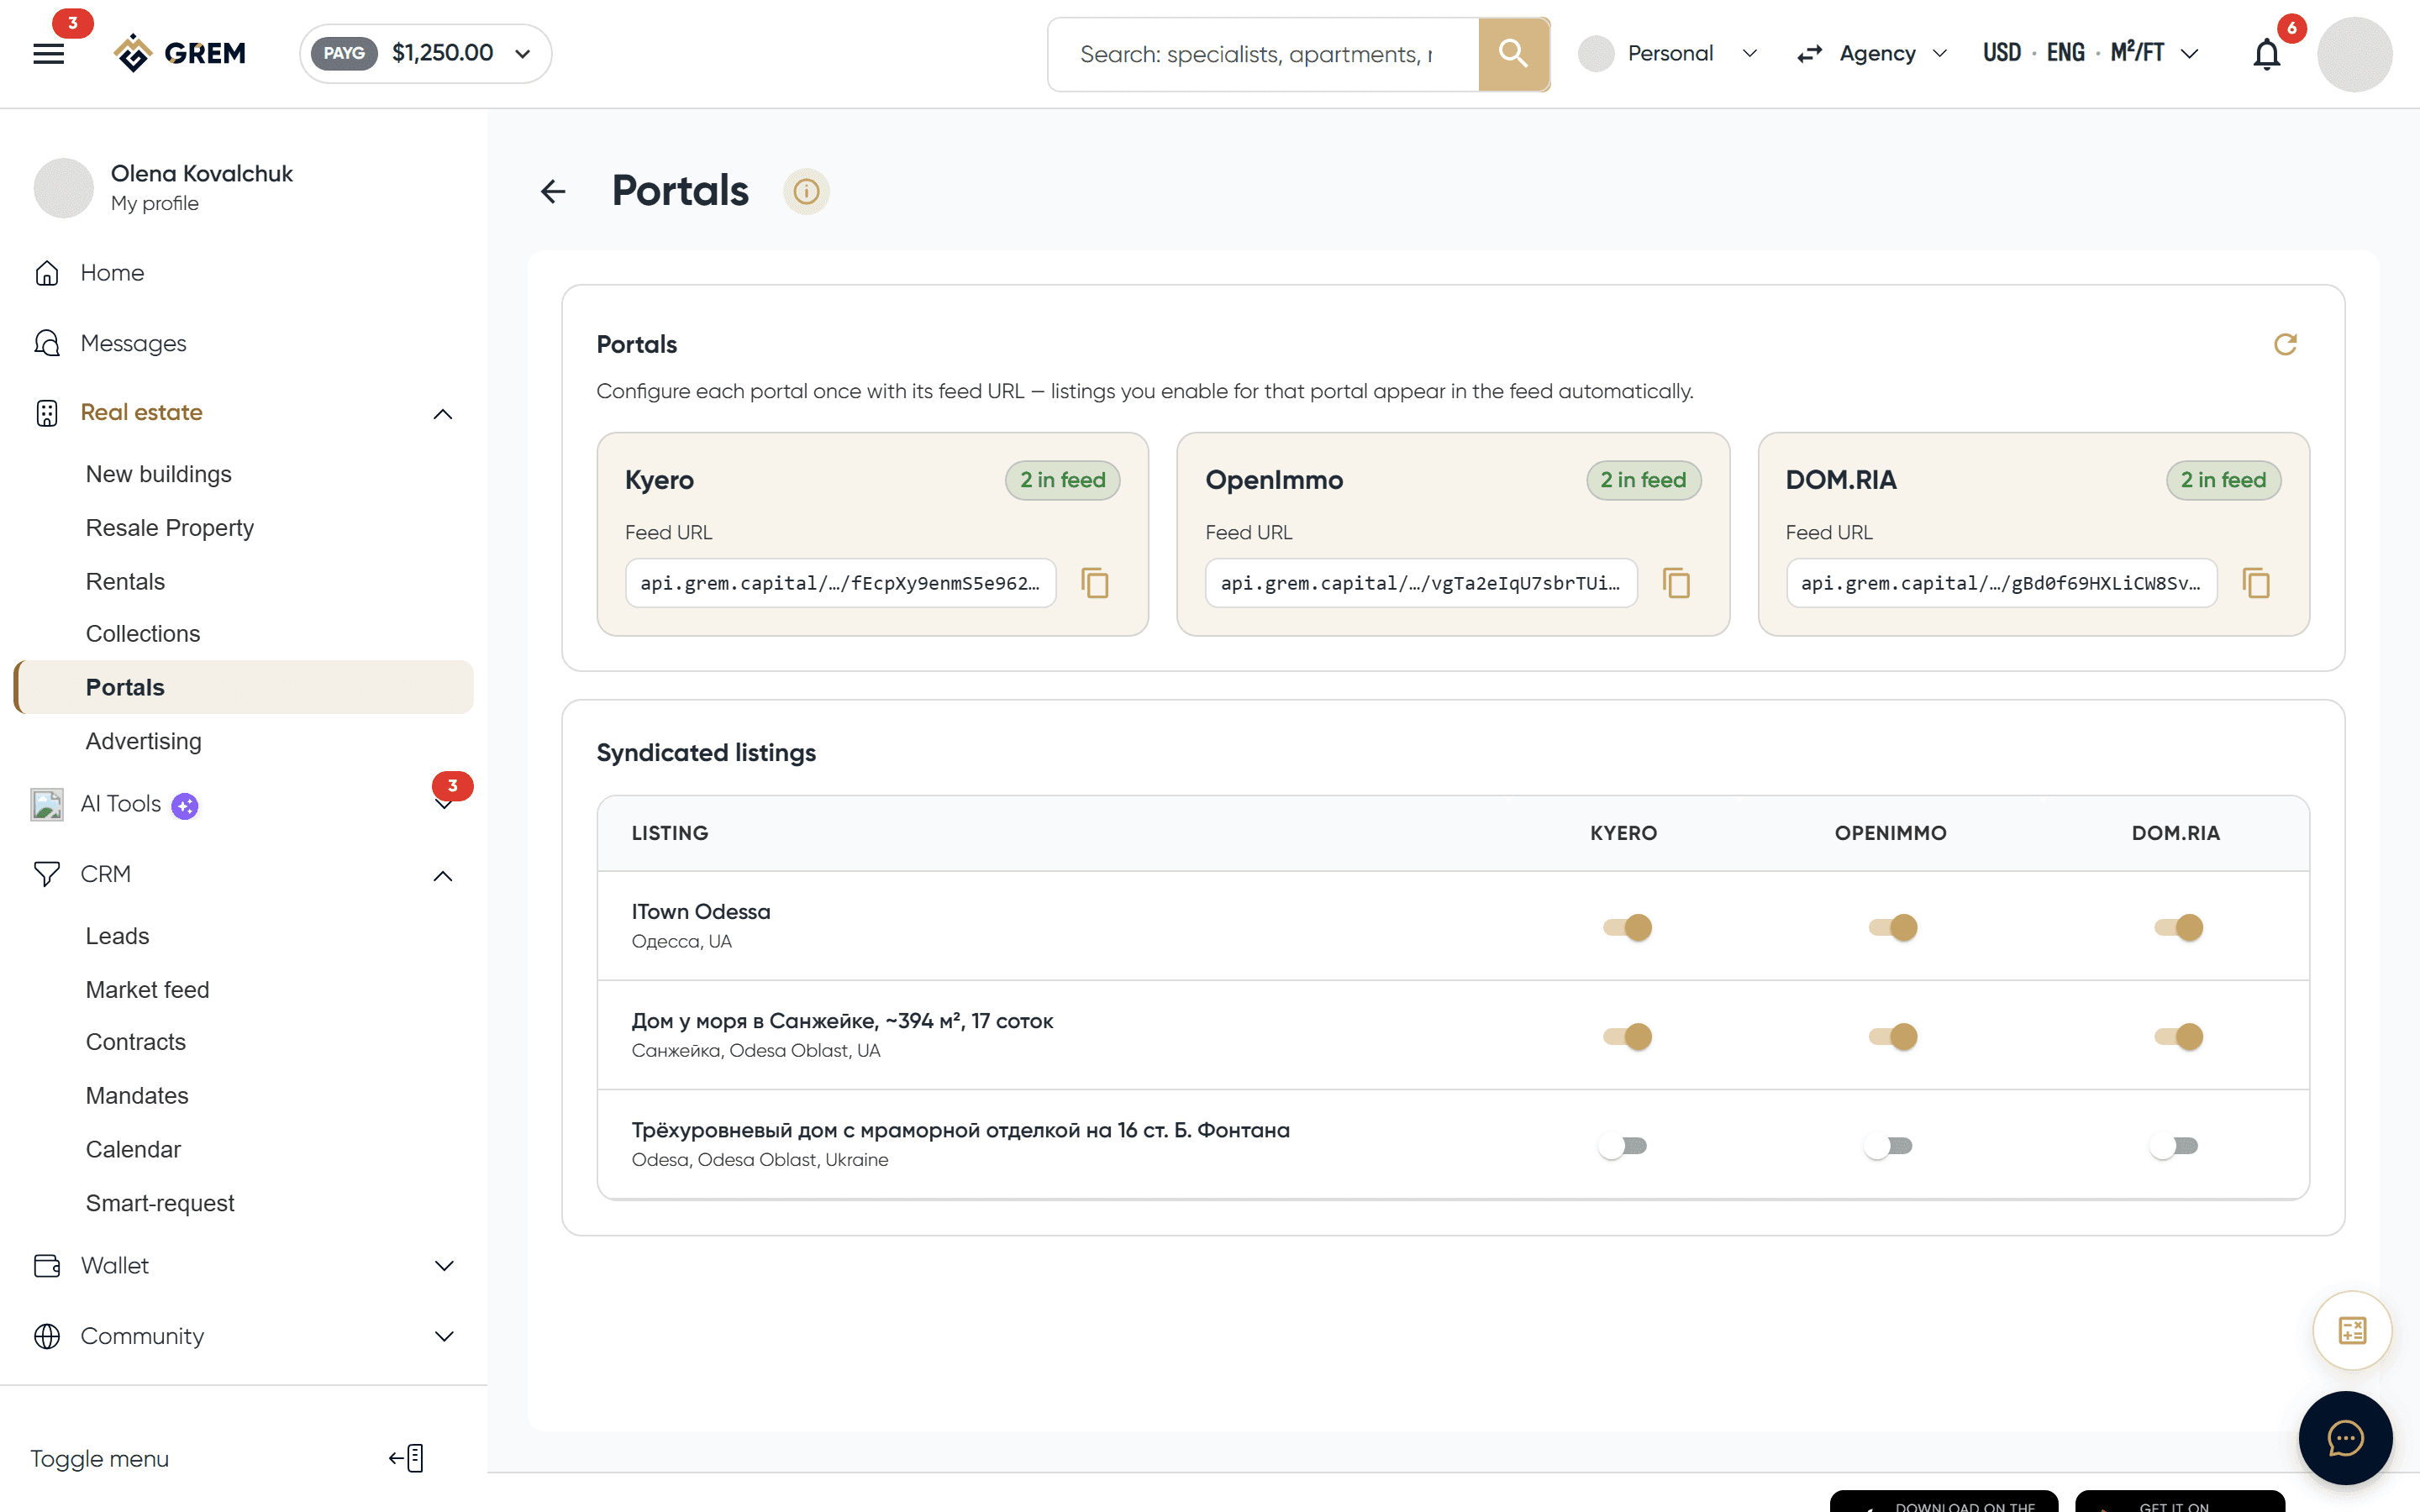Click the Toggle menu collapse icon
Image resolution: width=2420 pixels, height=1512 pixels.
[407, 1458]
